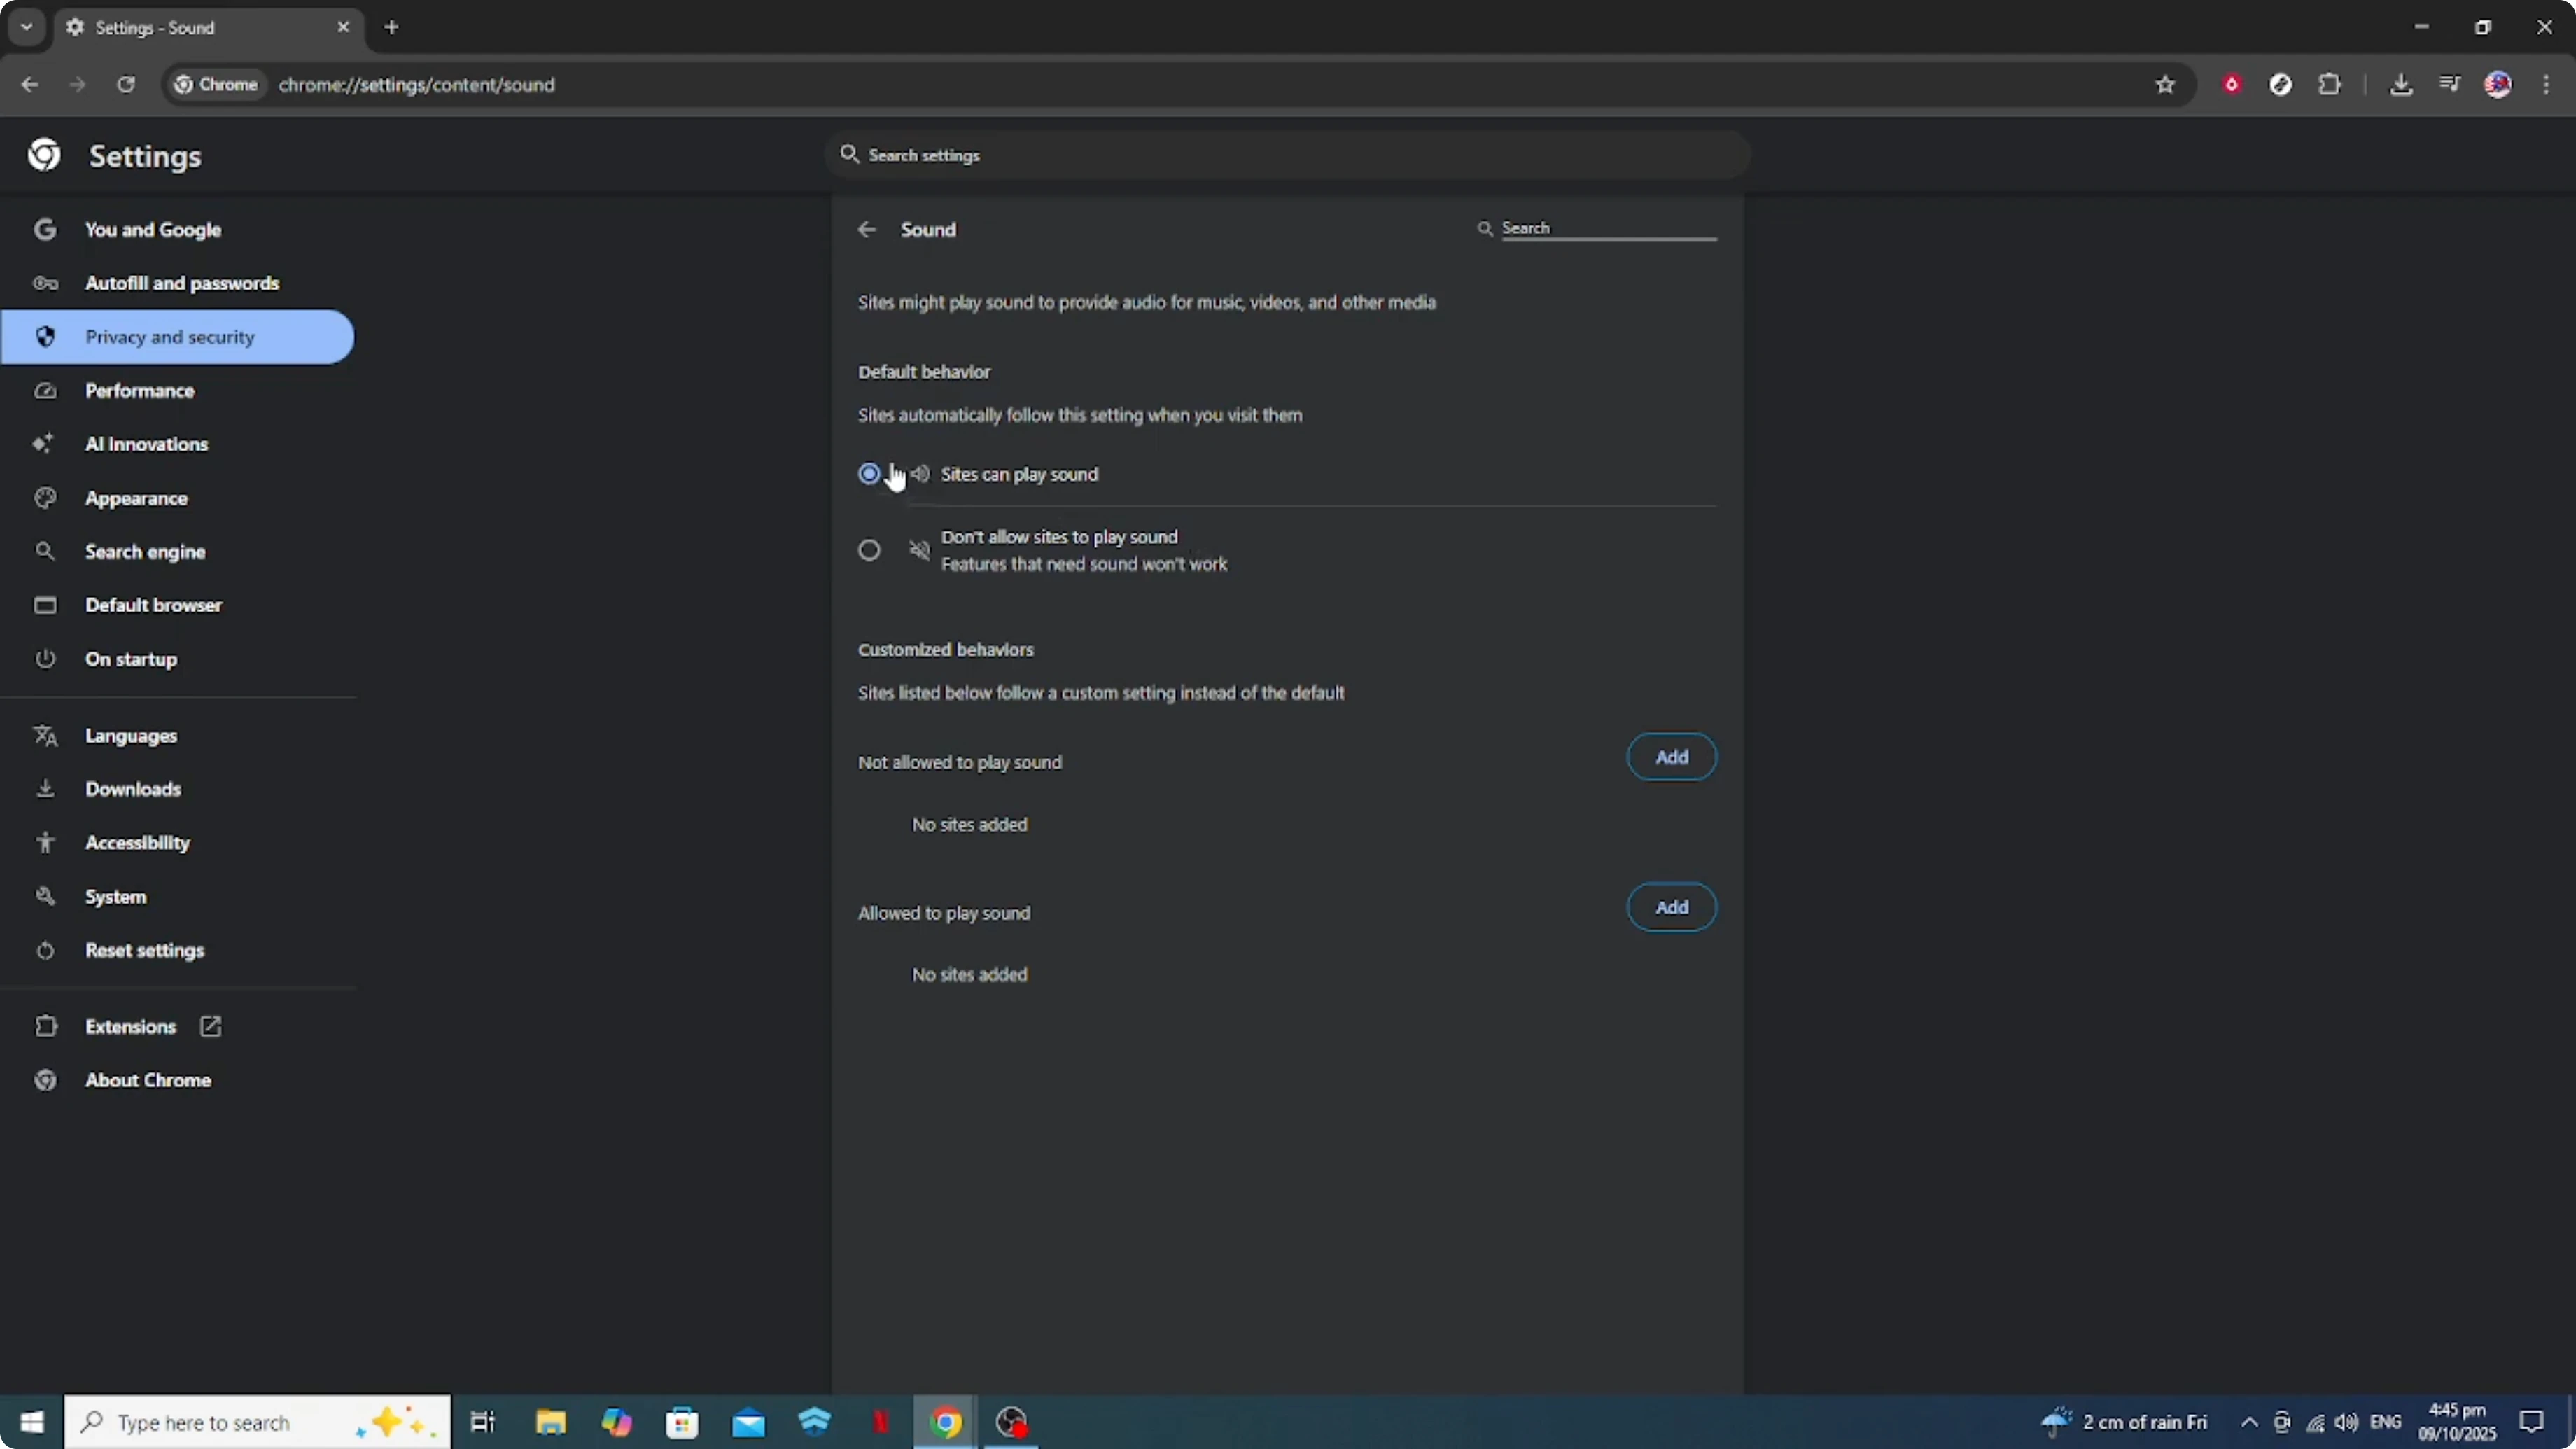Screen dimensions: 2576x1449
Task: Add a site not allowed to play sound
Action: tap(1671, 757)
